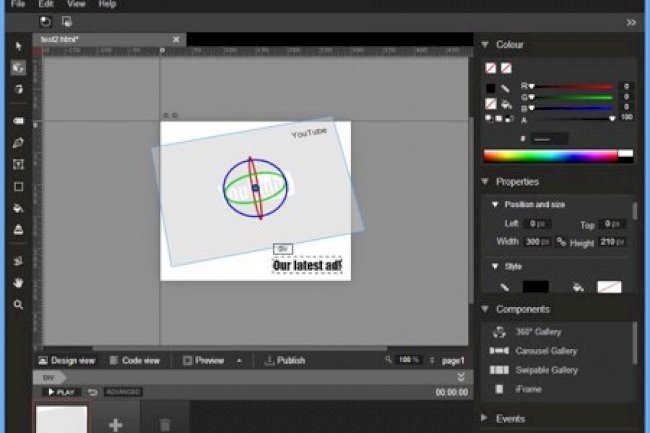
Task: Open the File menu
Action: point(17,5)
